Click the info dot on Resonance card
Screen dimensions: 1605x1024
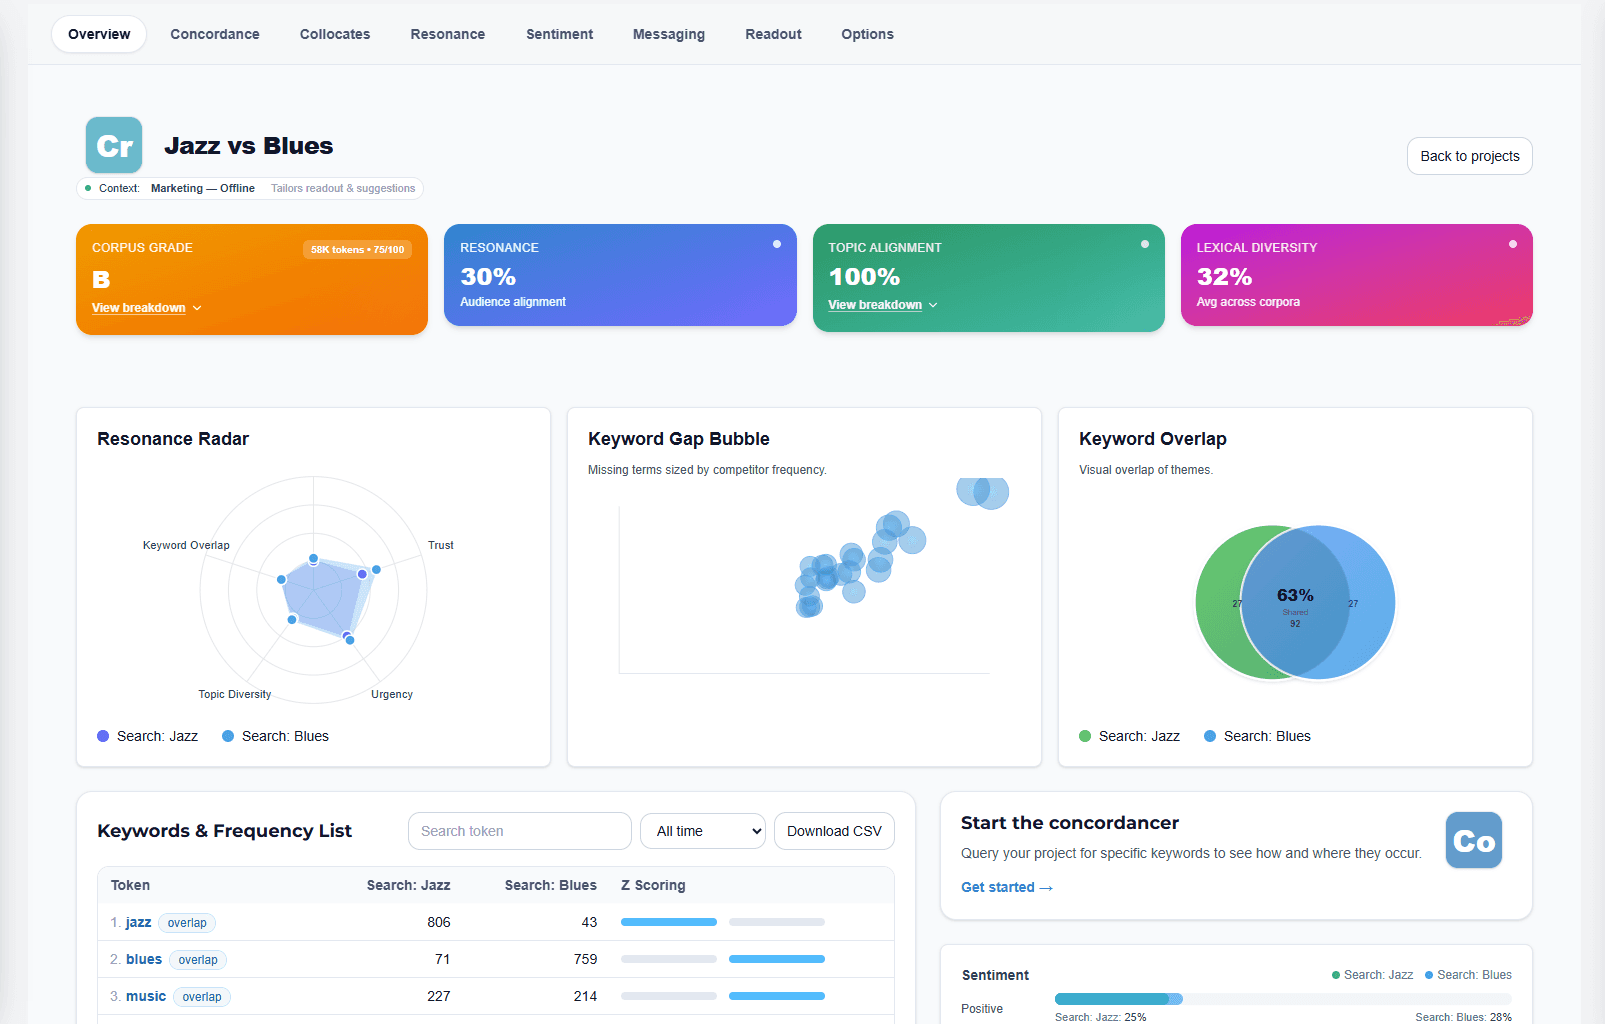pos(777,244)
